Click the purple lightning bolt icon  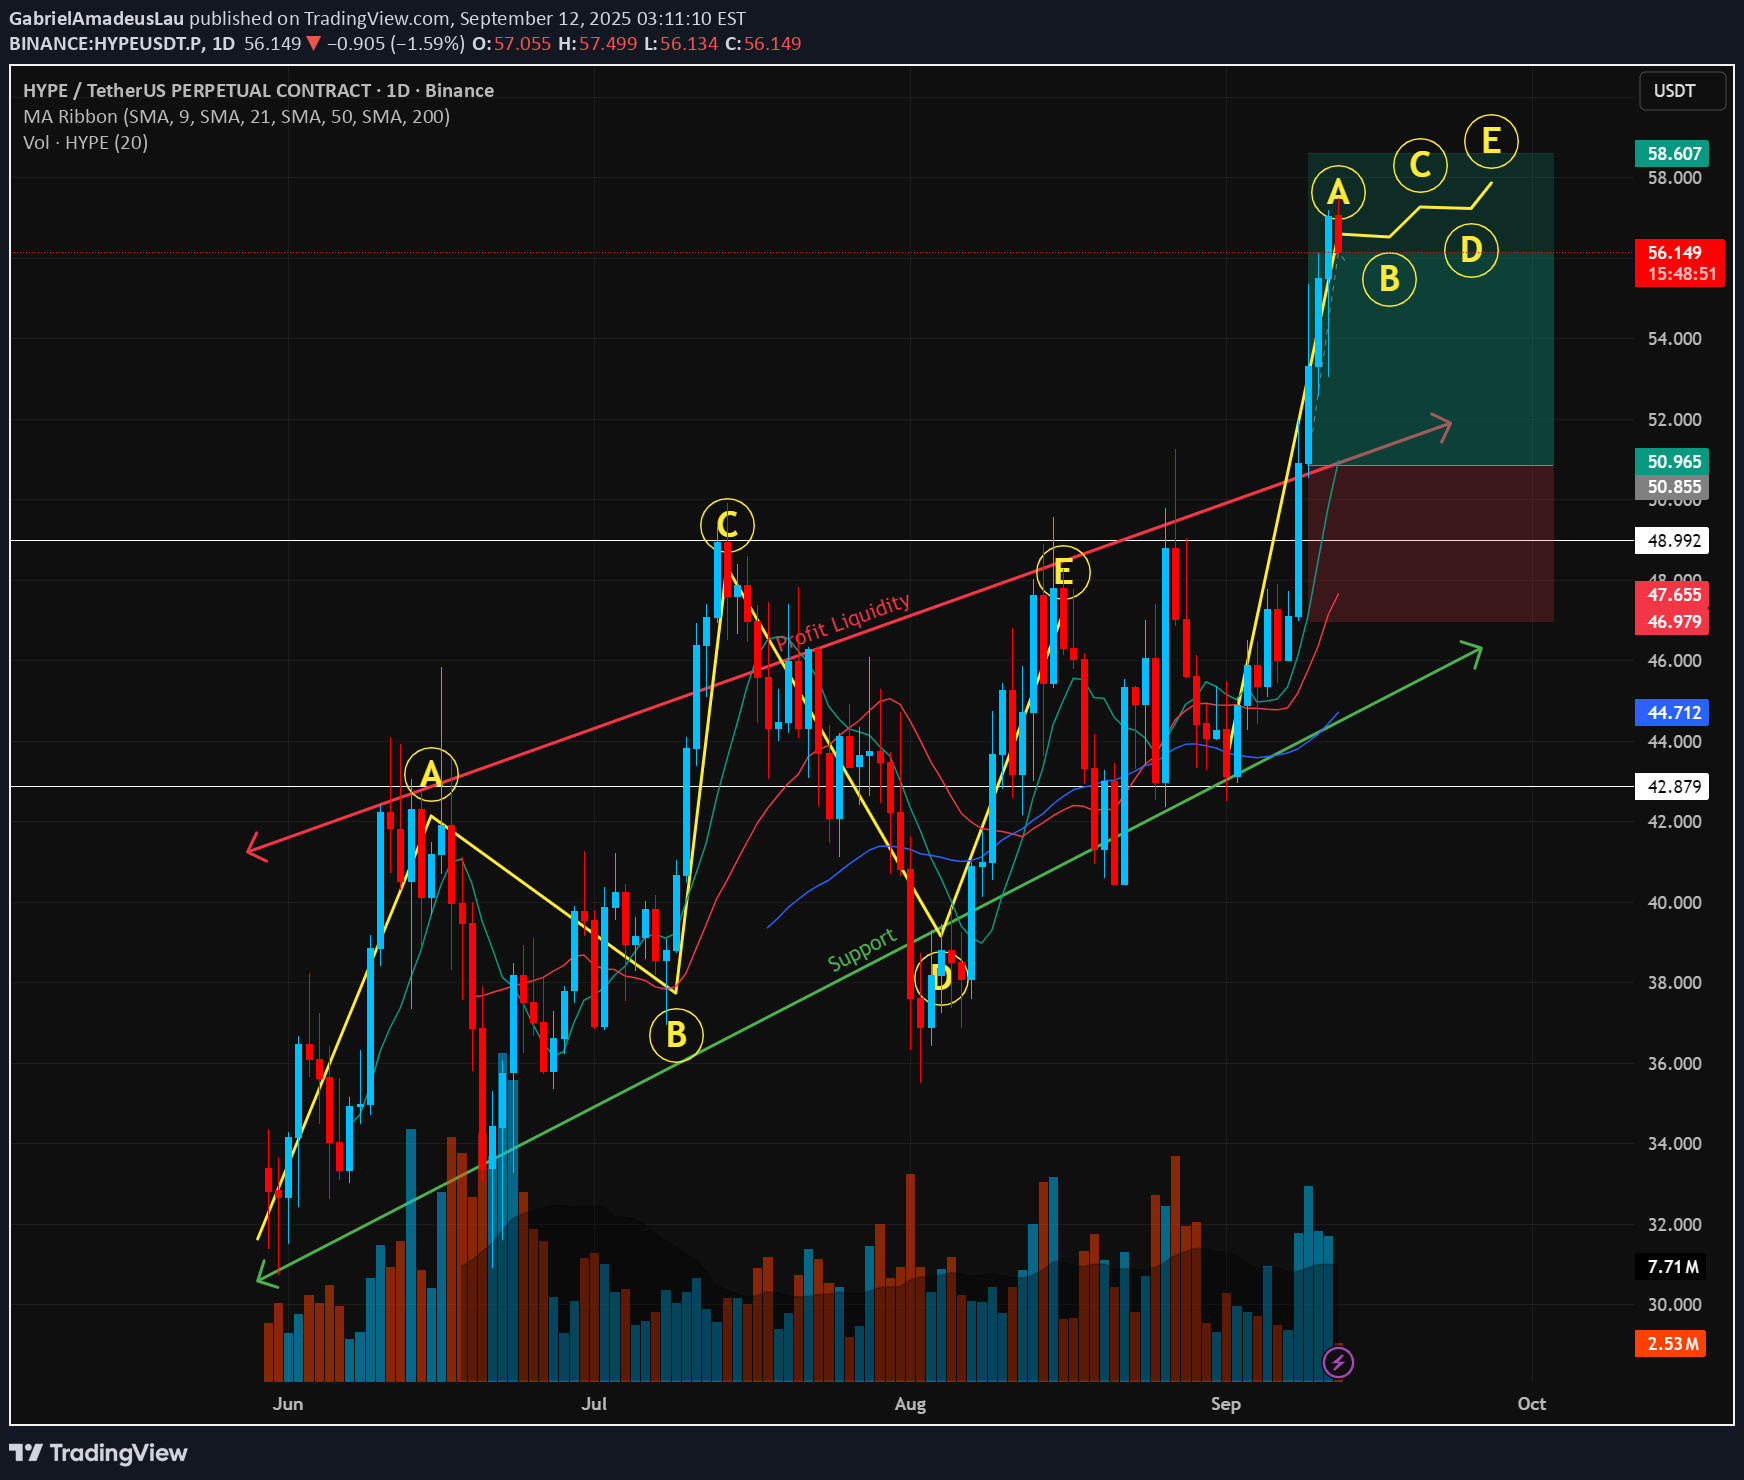click(x=1338, y=1362)
